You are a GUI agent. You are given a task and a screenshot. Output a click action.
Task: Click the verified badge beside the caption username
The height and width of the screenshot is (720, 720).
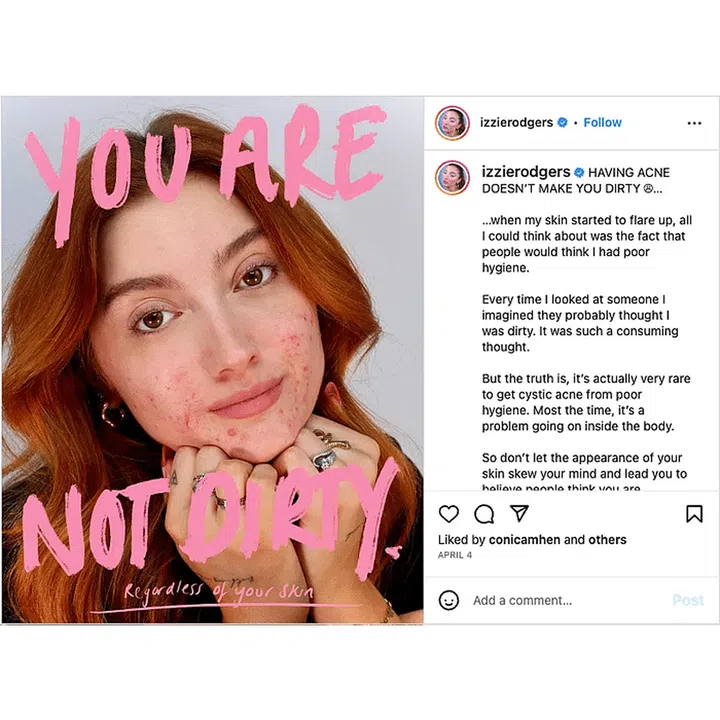(579, 172)
